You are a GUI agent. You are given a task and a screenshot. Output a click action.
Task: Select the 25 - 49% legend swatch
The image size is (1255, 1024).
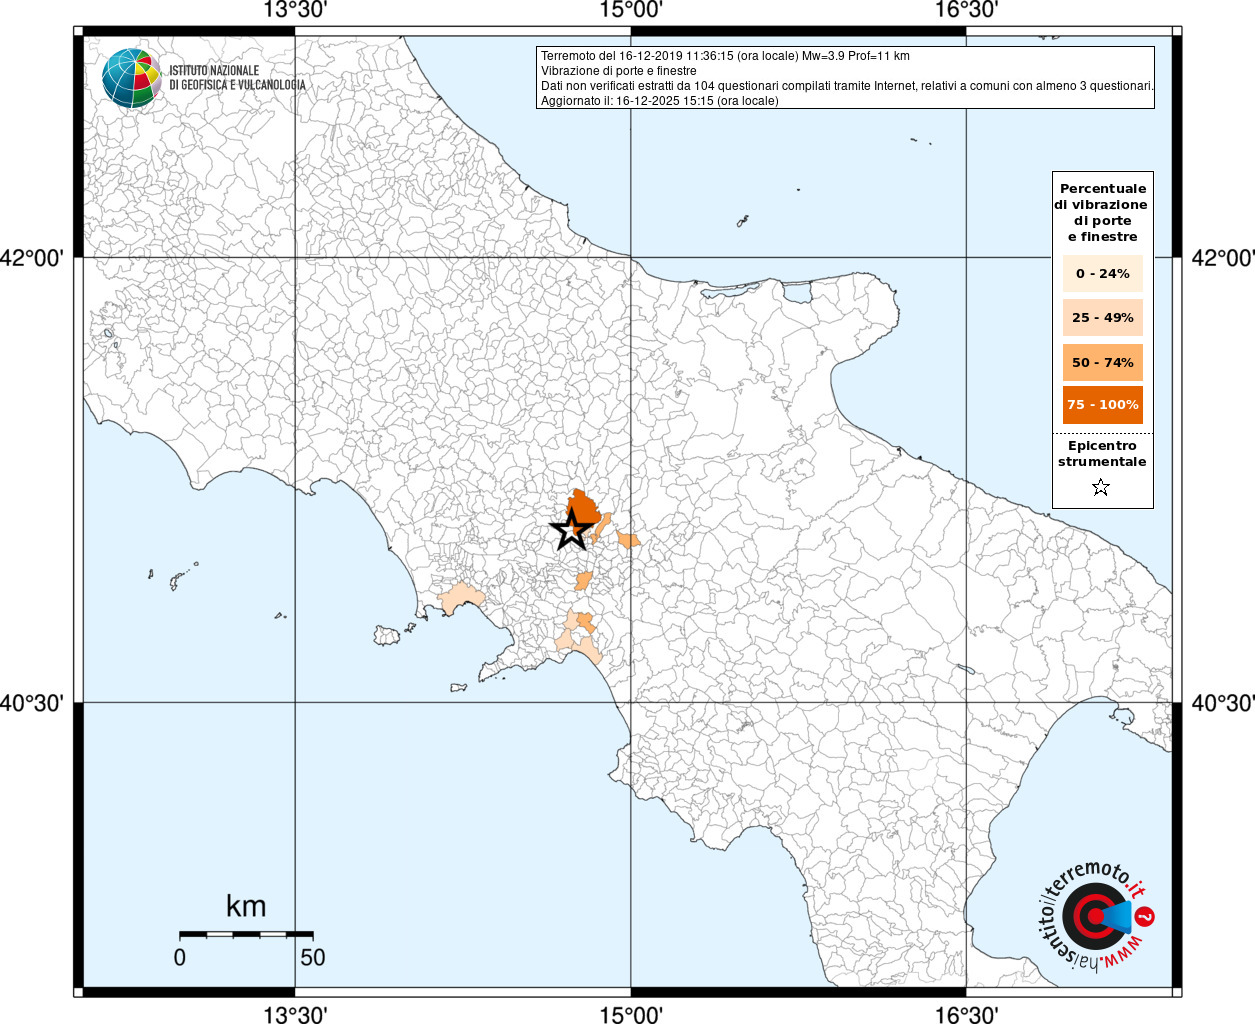(x=1102, y=318)
